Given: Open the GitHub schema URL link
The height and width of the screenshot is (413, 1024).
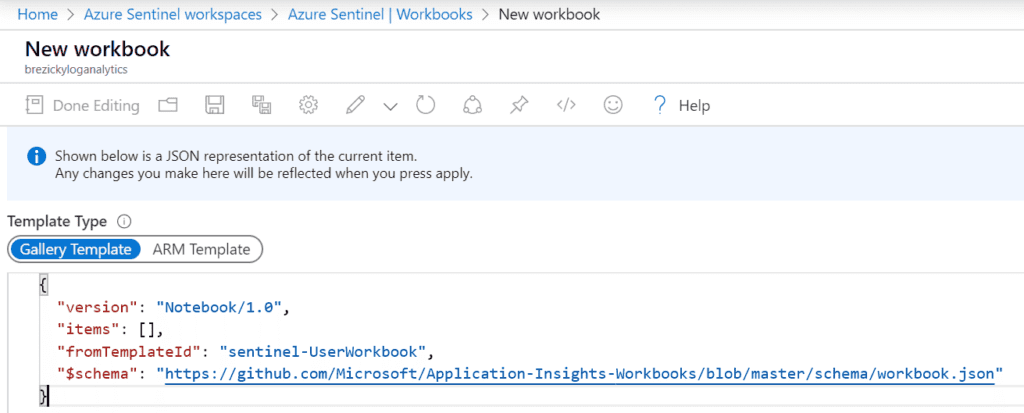Looking at the screenshot, I should [x=579, y=373].
